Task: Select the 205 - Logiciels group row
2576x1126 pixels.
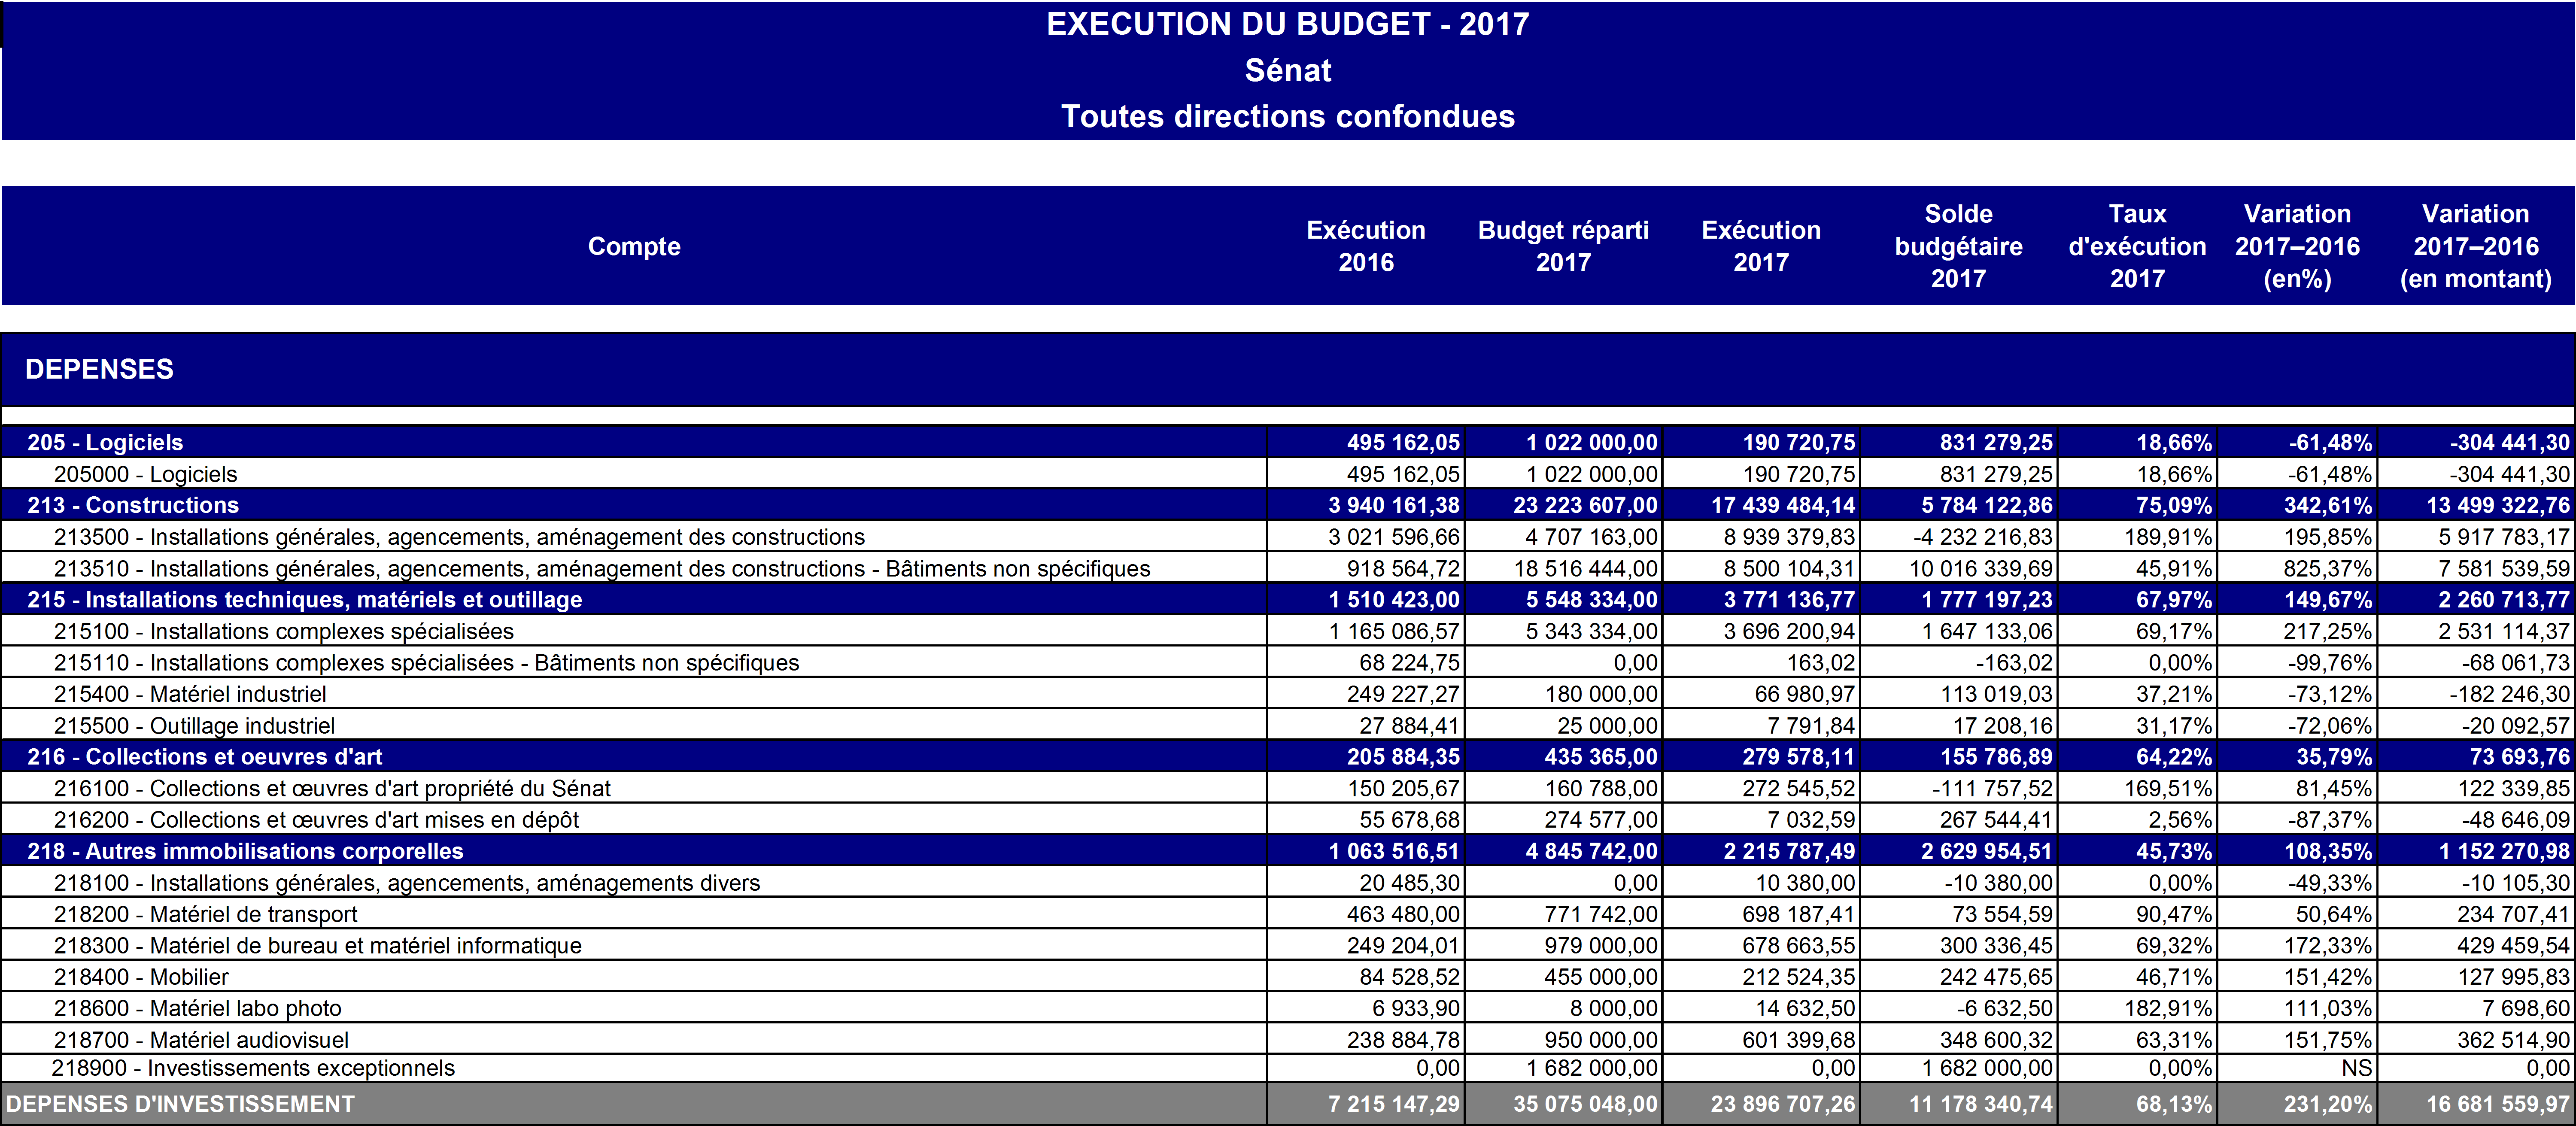Action: click(x=105, y=442)
